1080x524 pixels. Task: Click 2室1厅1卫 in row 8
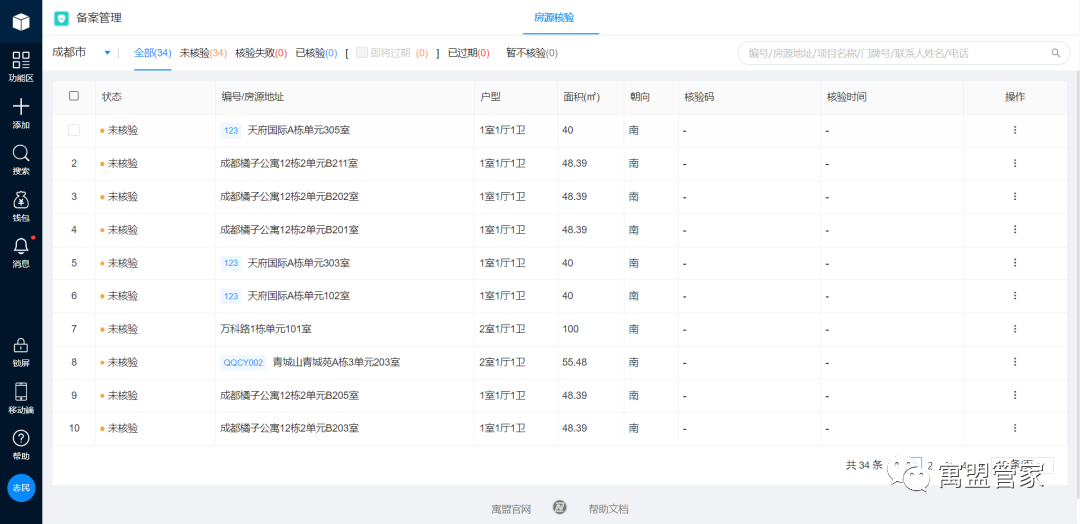(503, 362)
